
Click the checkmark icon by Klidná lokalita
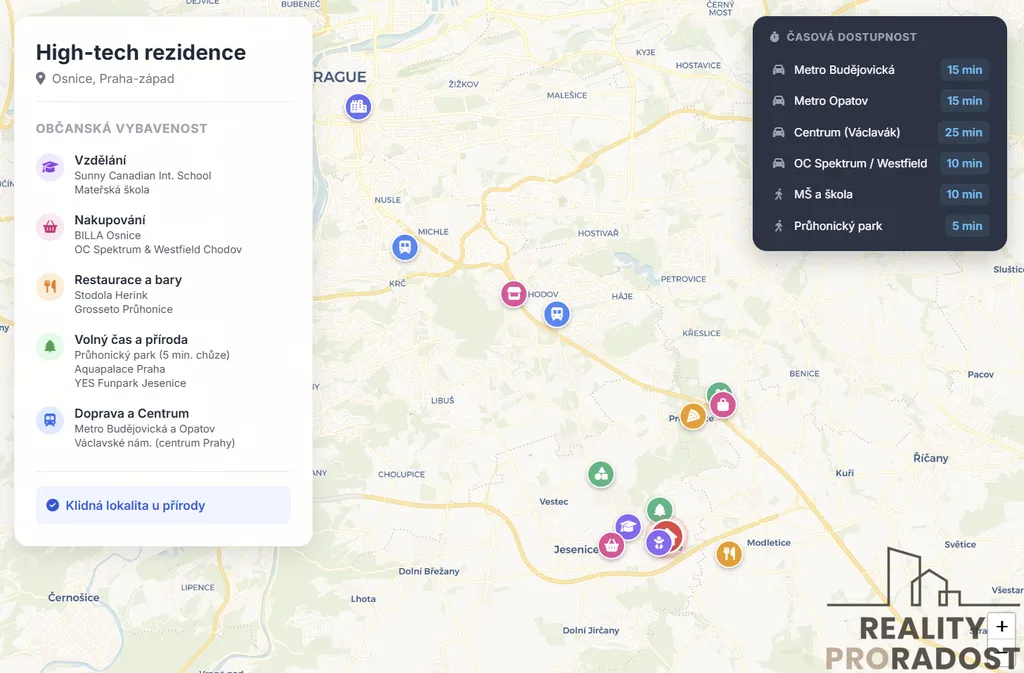coord(53,505)
